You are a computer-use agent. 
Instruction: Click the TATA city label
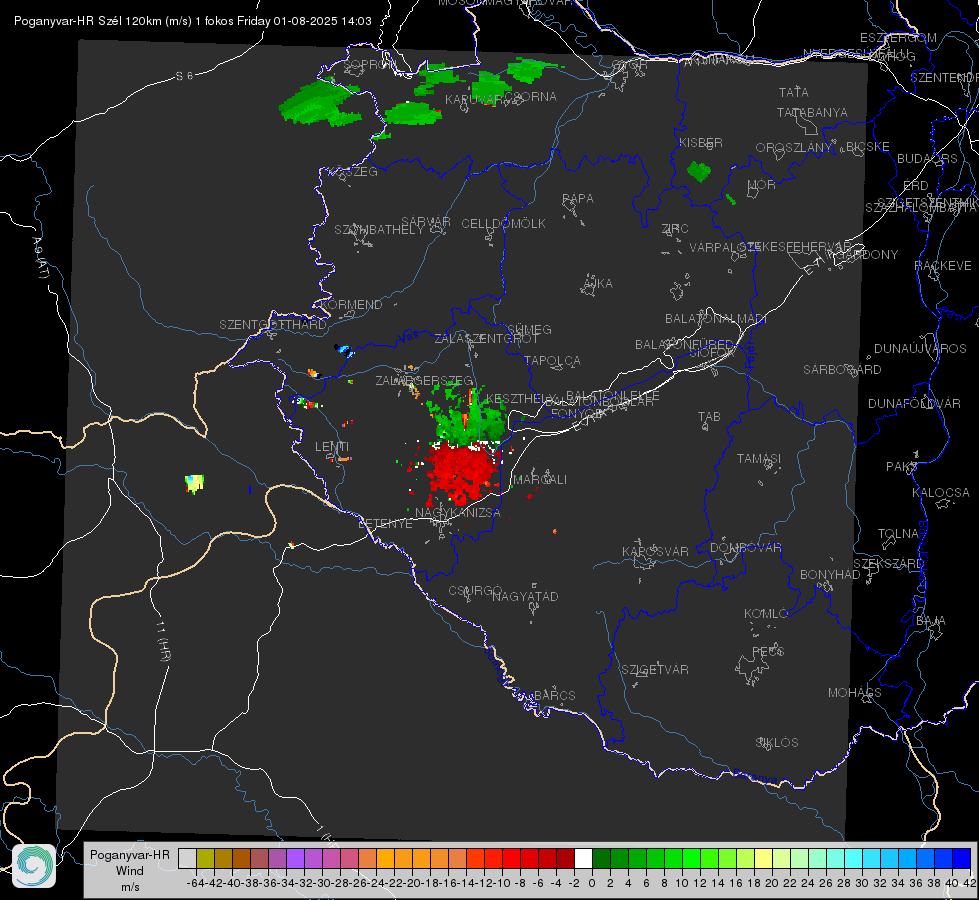pos(794,92)
